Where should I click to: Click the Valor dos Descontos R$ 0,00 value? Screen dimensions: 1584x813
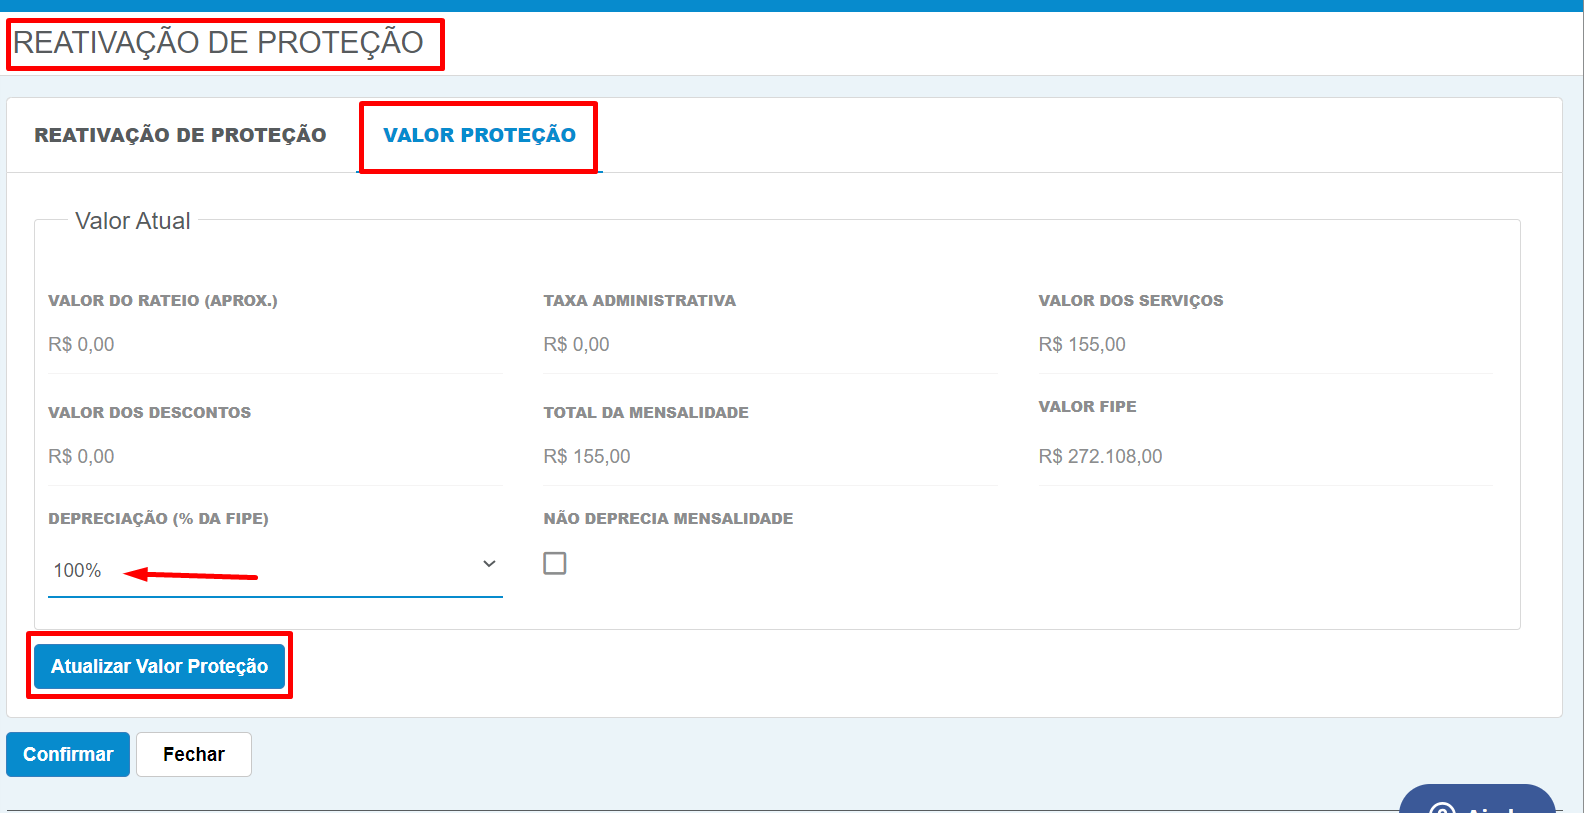pos(81,456)
